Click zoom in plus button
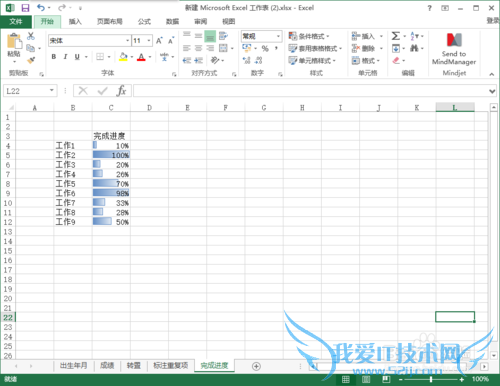500x386 pixels. click(462, 379)
